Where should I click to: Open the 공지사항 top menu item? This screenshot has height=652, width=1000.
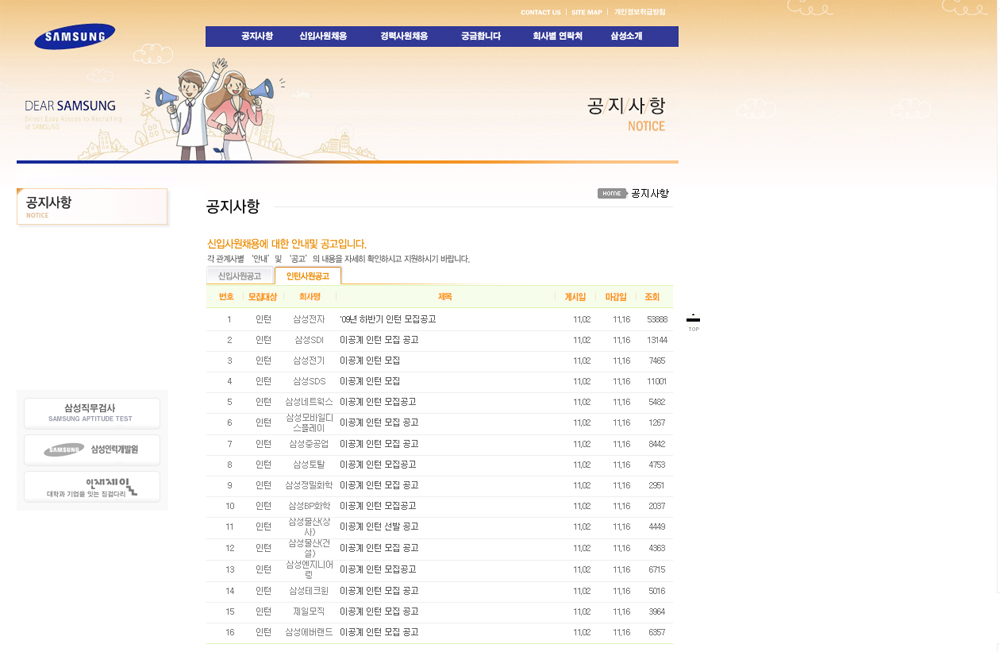[x=257, y=36]
